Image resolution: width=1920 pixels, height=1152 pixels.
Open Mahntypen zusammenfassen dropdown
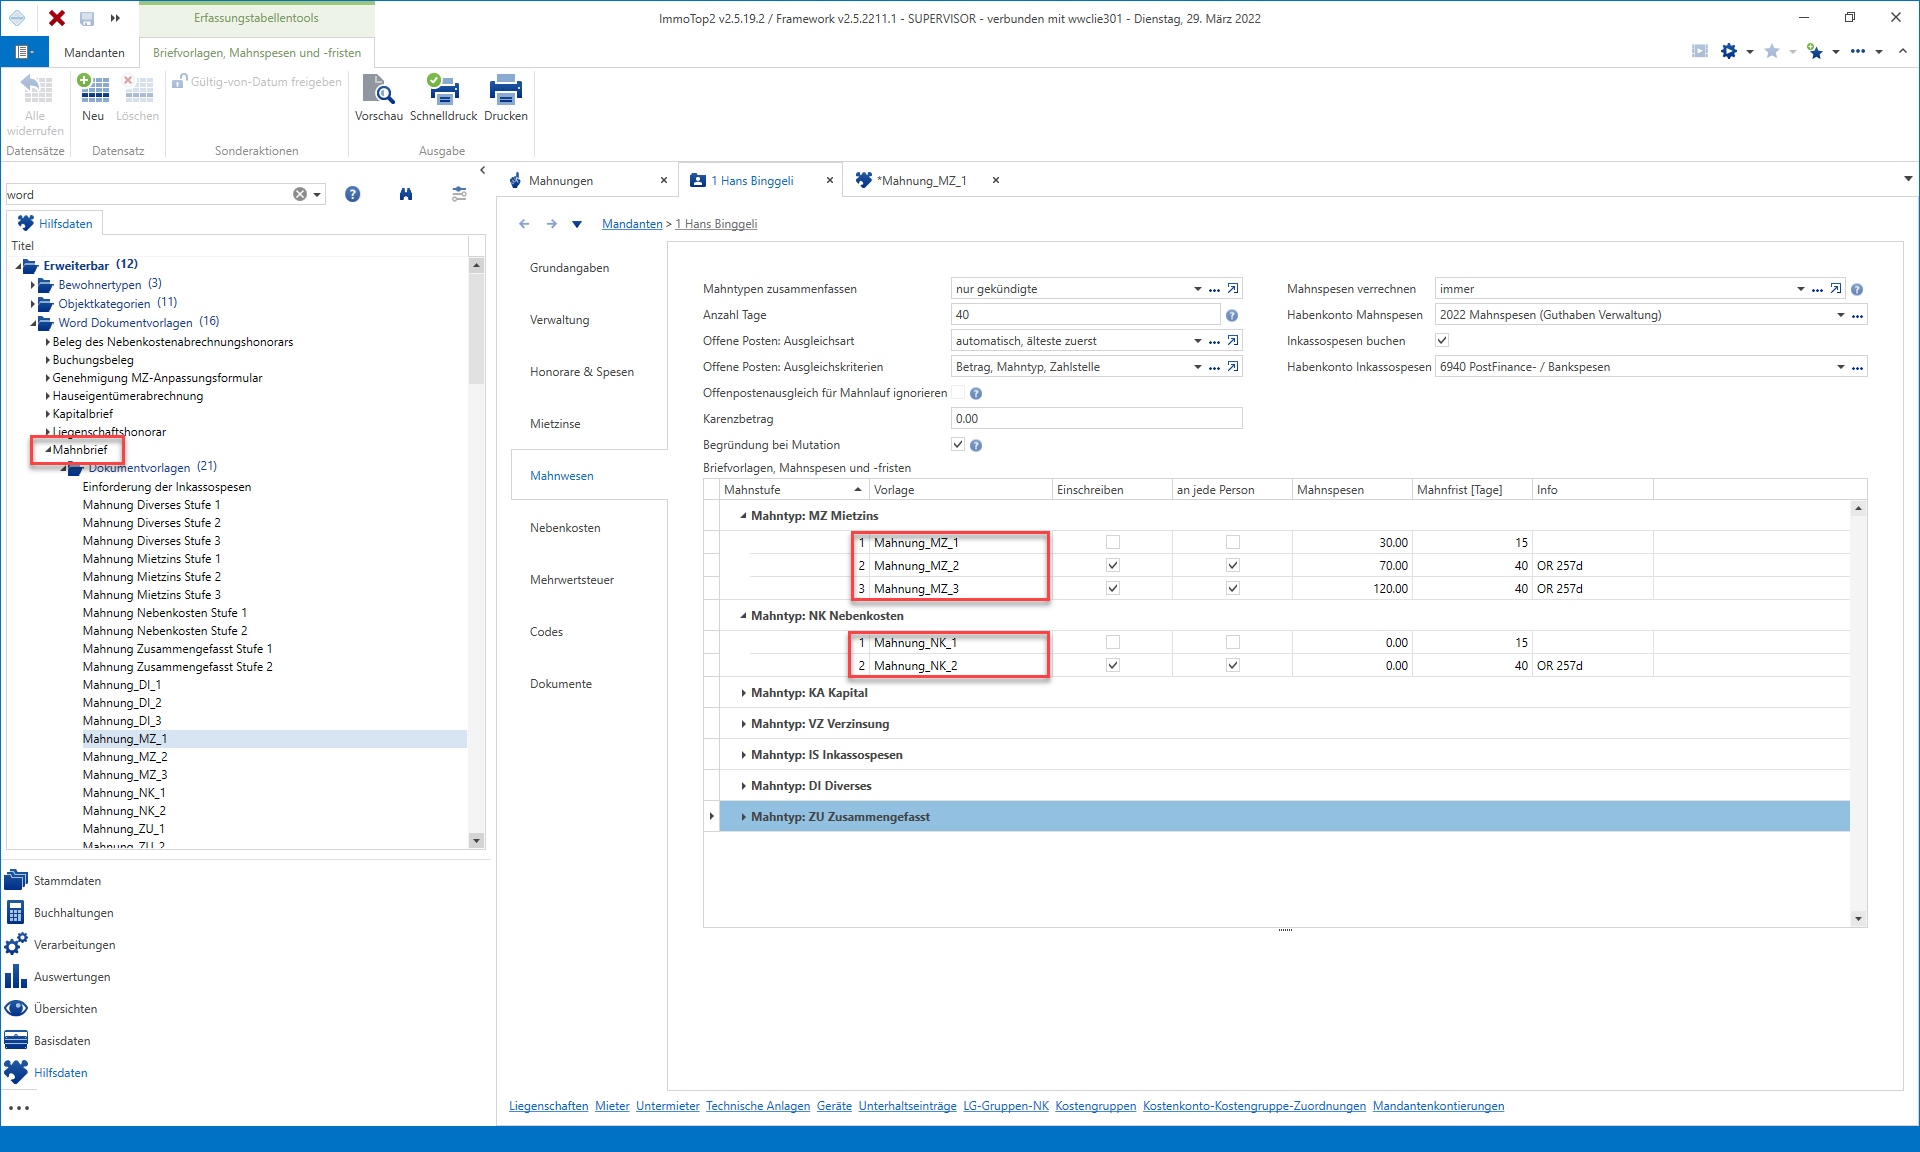[1197, 289]
